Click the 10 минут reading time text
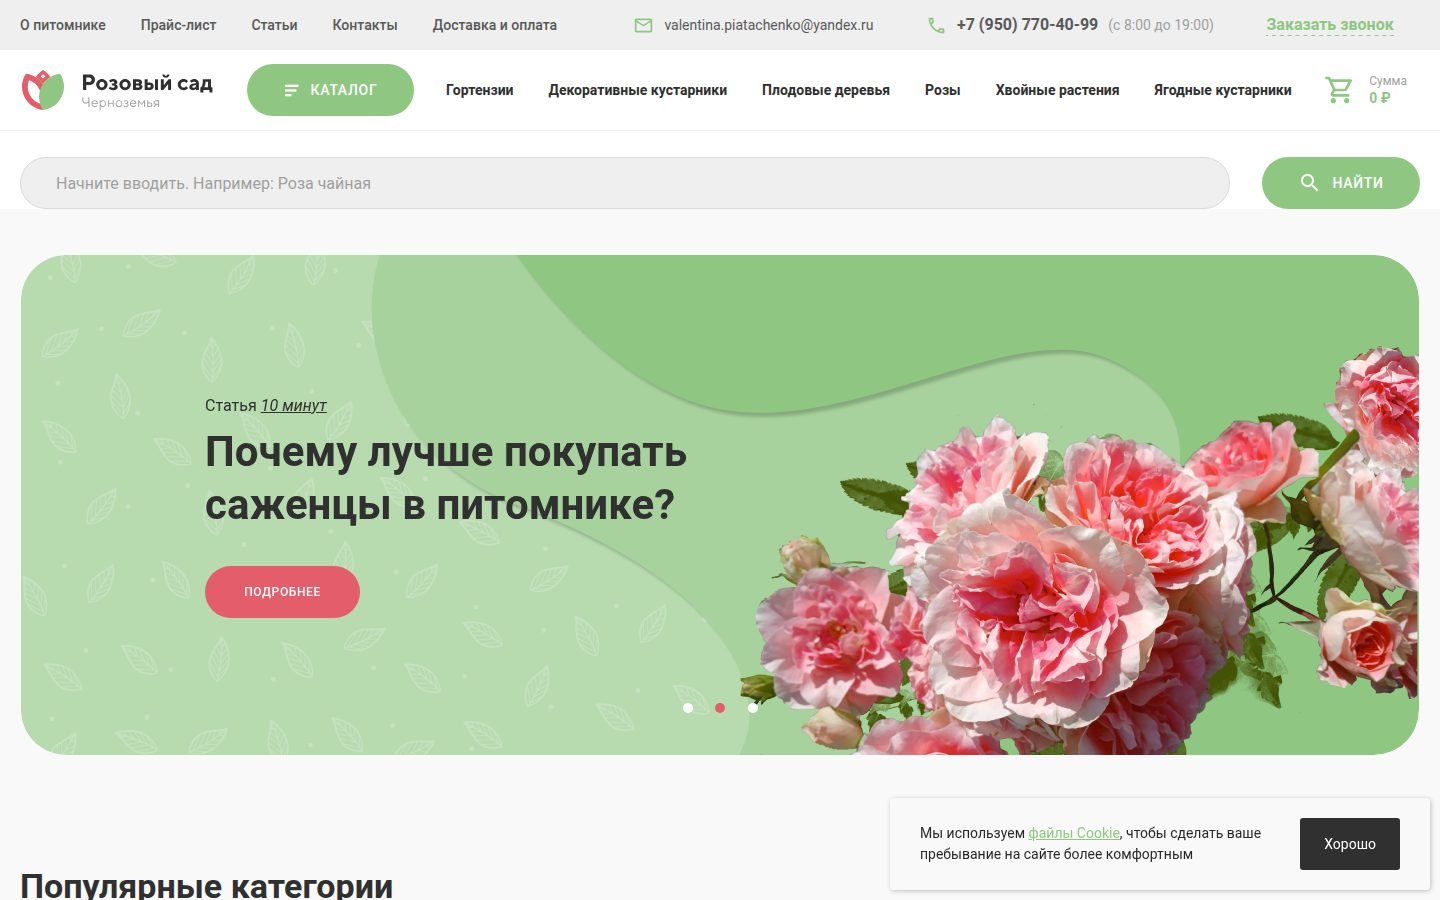Image resolution: width=1440 pixels, height=900 pixels. (294, 405)
